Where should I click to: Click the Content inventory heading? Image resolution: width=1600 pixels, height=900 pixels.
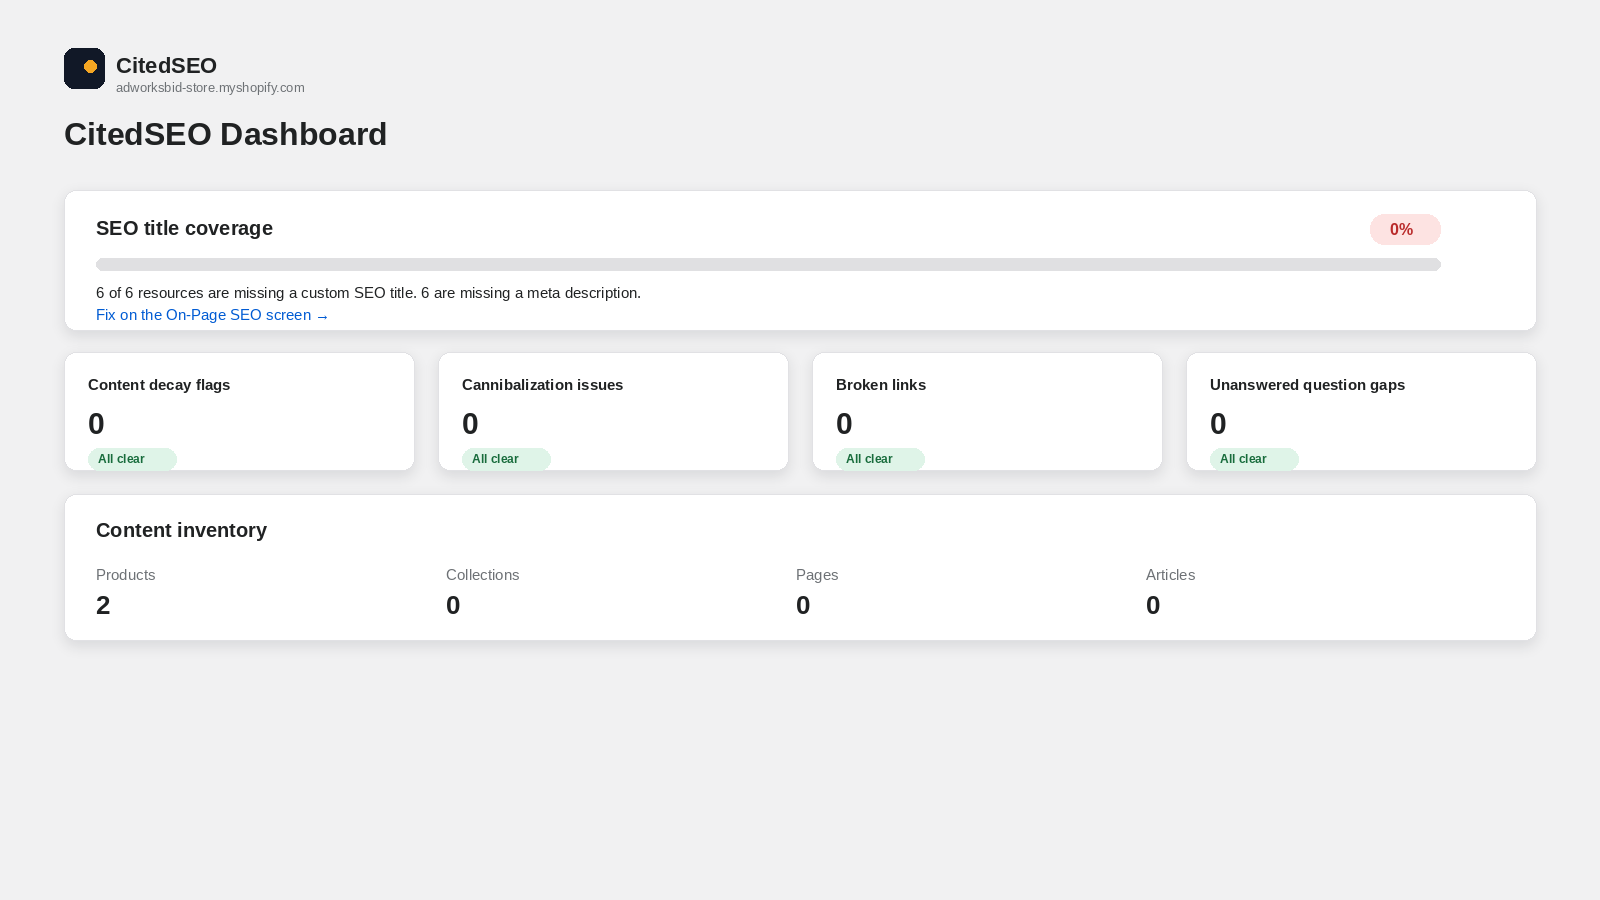point(181,530)
